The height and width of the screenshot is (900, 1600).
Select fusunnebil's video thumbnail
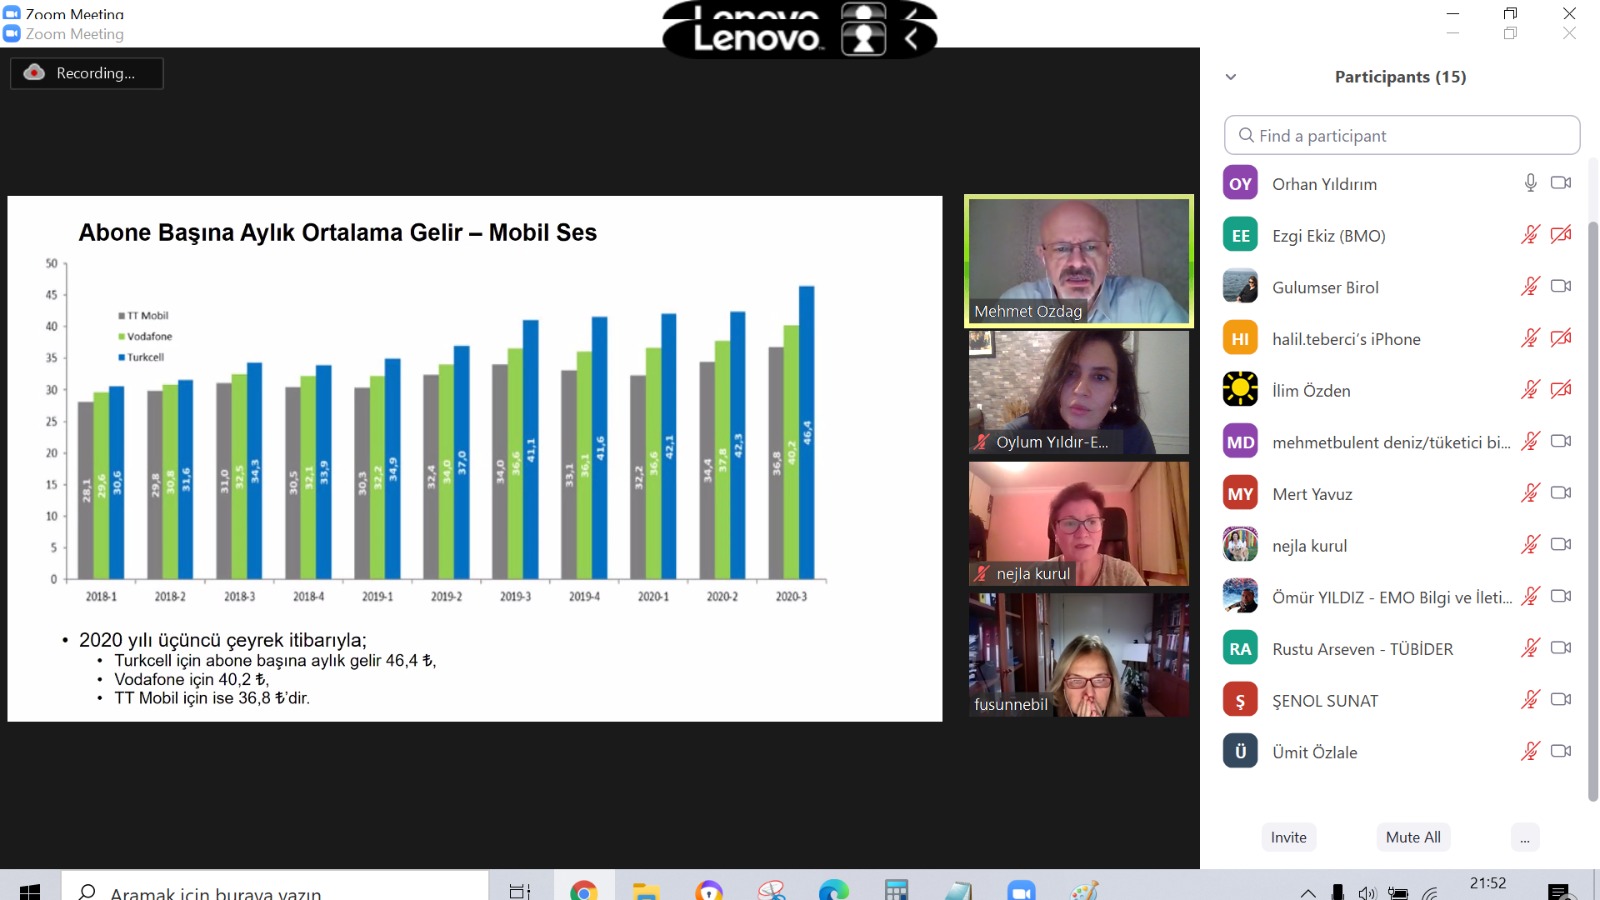(1079, 654)
